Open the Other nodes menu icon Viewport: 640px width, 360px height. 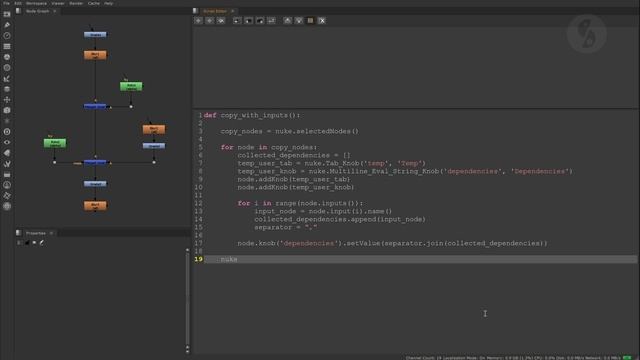point(7,174)
